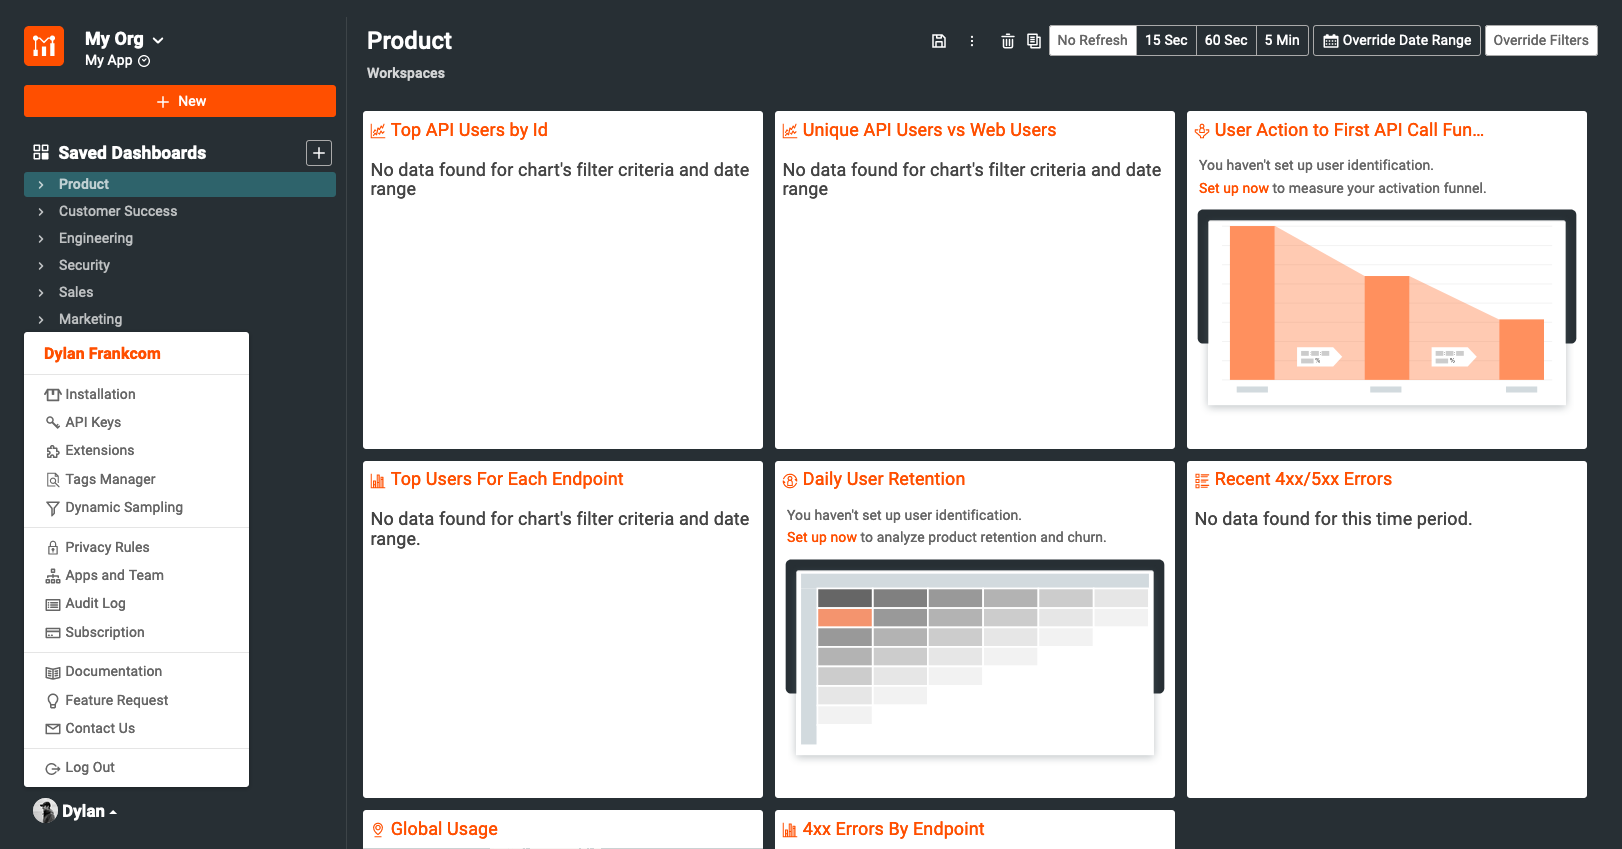The image size is (1622, 849).
Task: Click the orange New button
Action: [x=180, y=101]
